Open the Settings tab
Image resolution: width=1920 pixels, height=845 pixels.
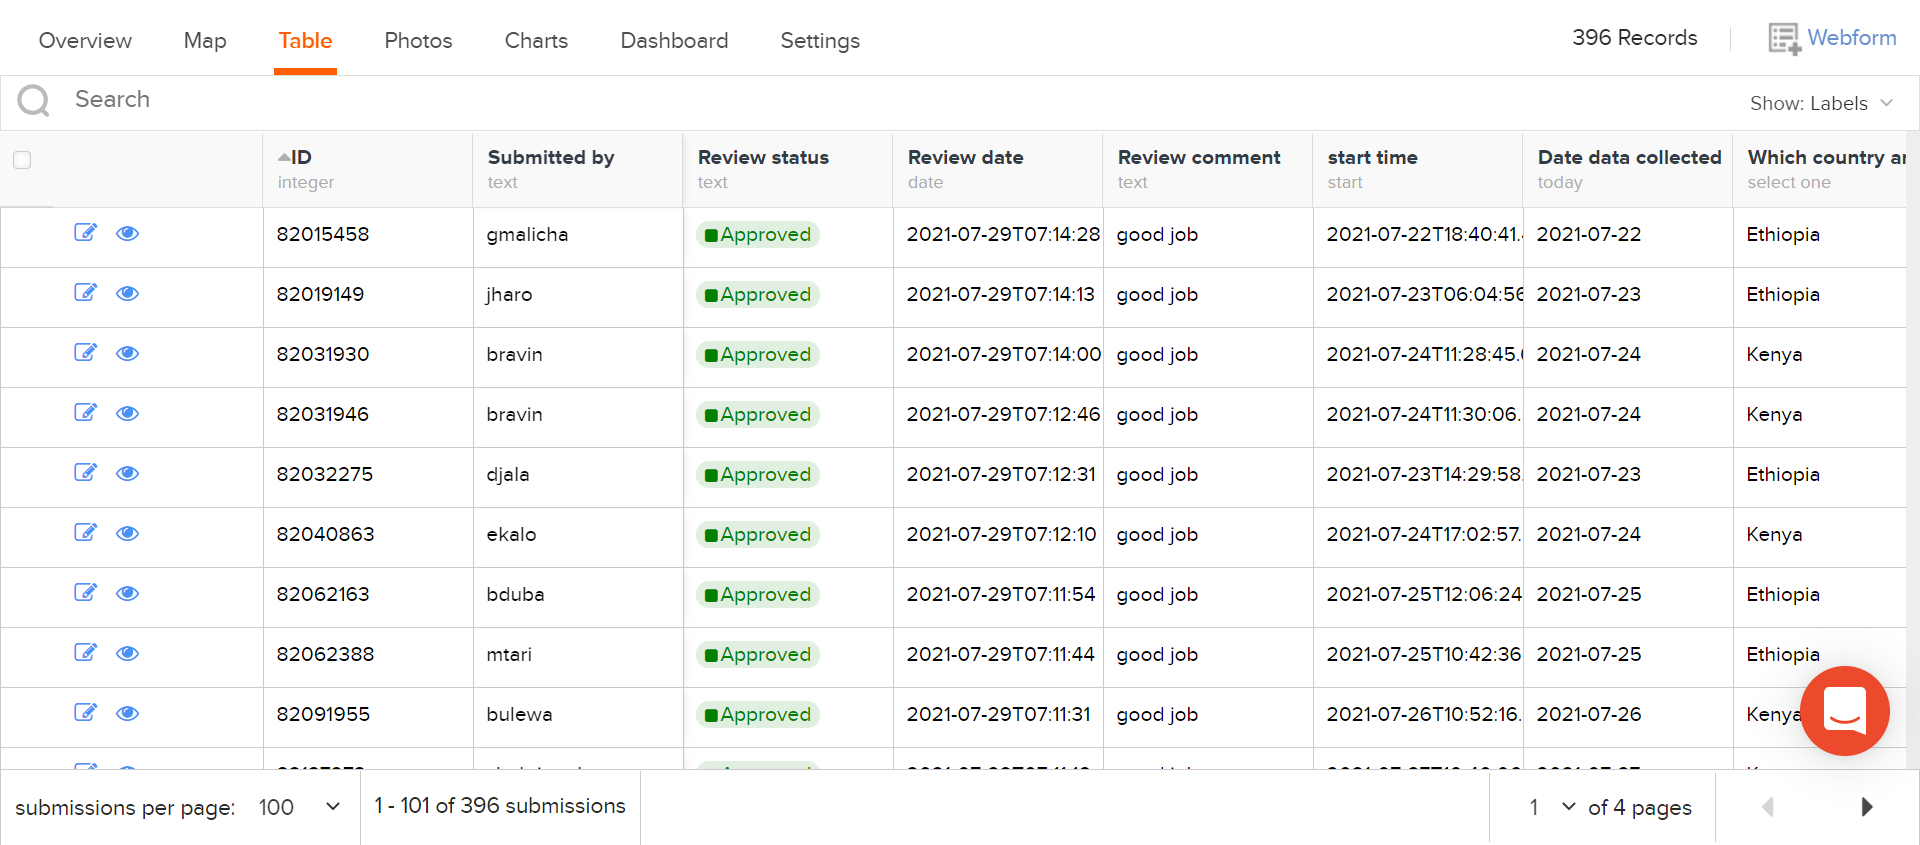pyautogui.click(x=820, y=41)
